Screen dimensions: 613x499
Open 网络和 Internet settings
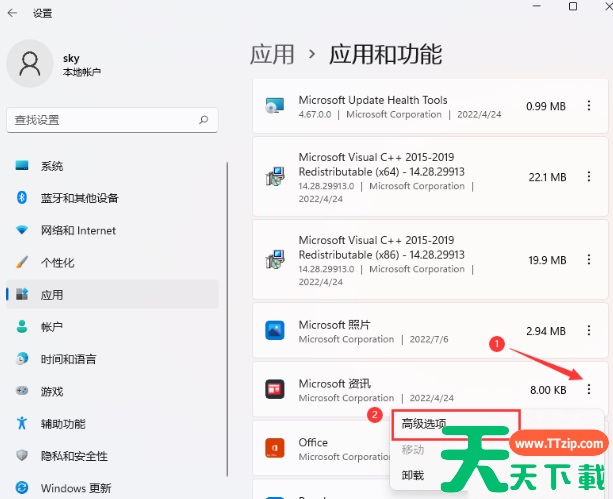tap(78, 230)
